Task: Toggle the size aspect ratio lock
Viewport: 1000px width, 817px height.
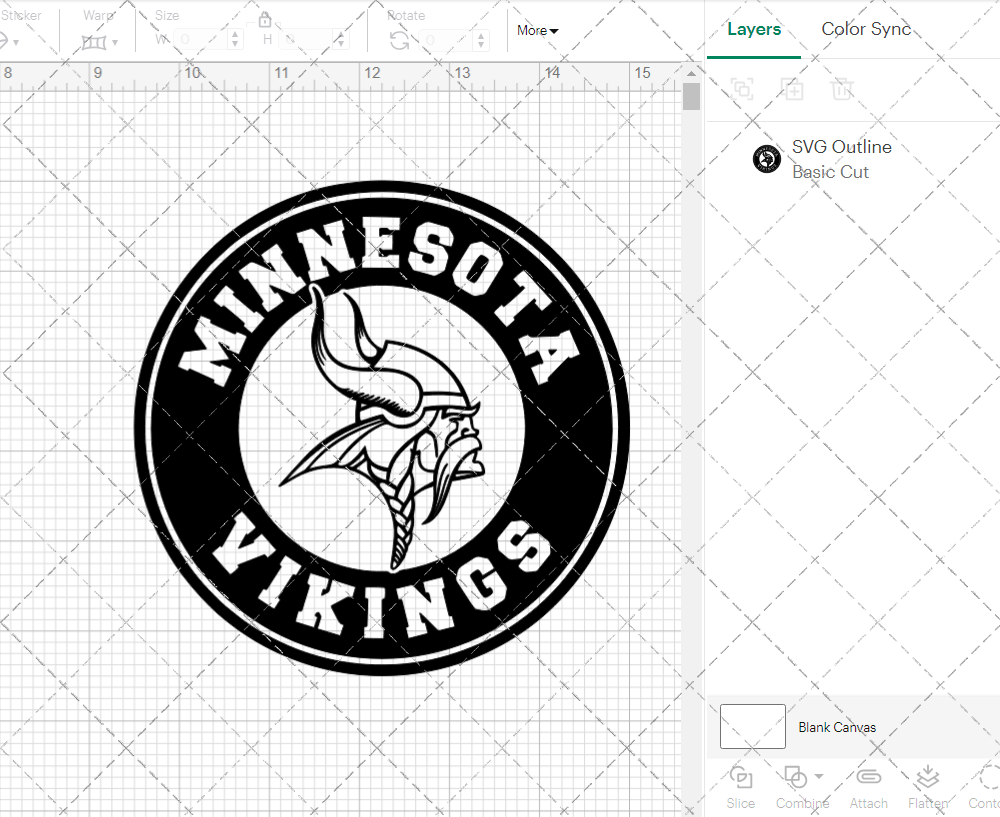Action: (265, 19)
